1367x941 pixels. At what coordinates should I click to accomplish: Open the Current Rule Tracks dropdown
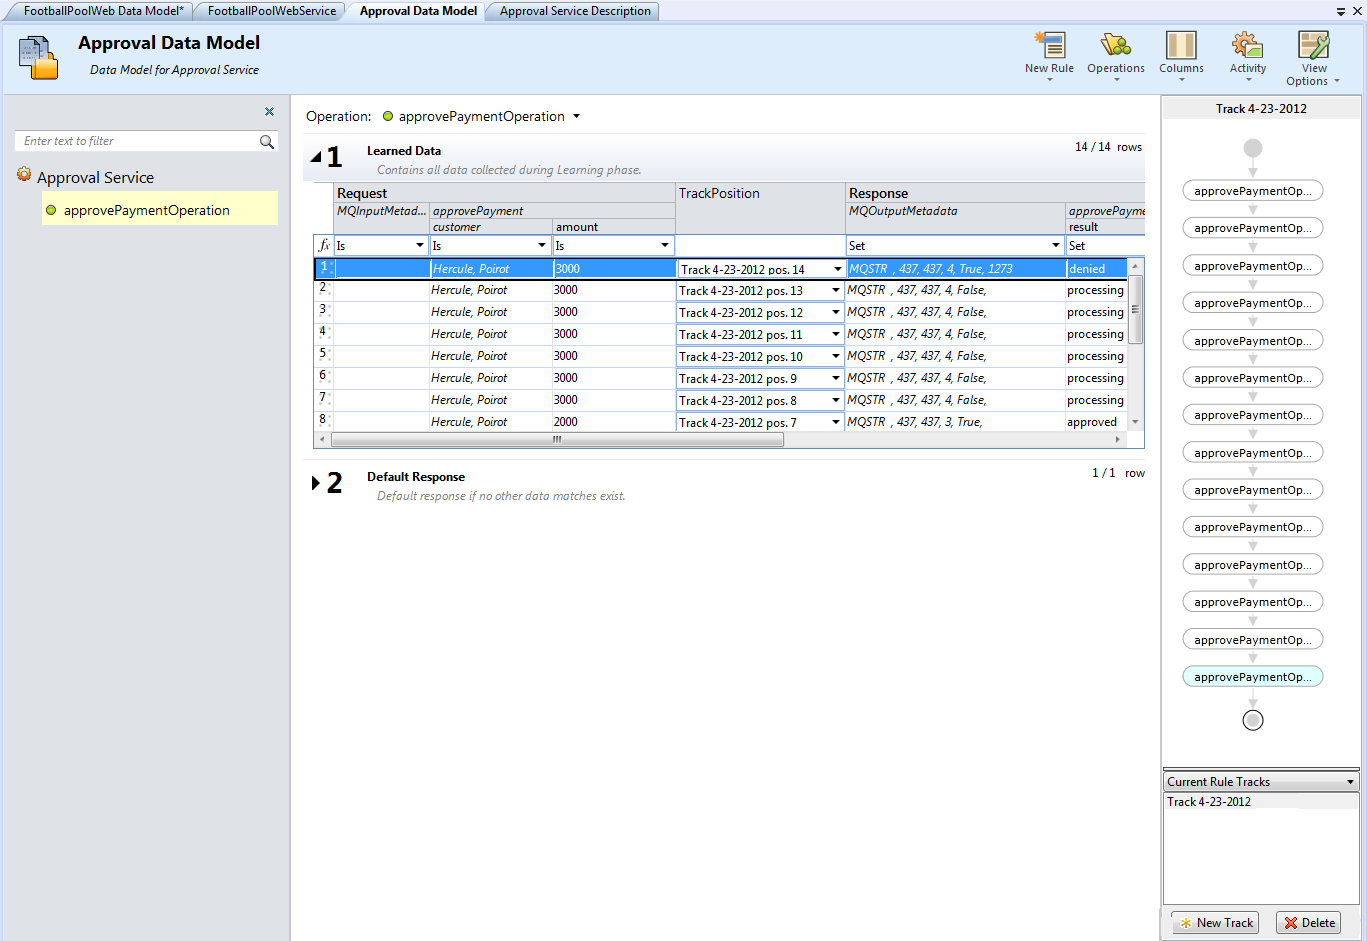pyautogui.click(x=1350, y=782)
